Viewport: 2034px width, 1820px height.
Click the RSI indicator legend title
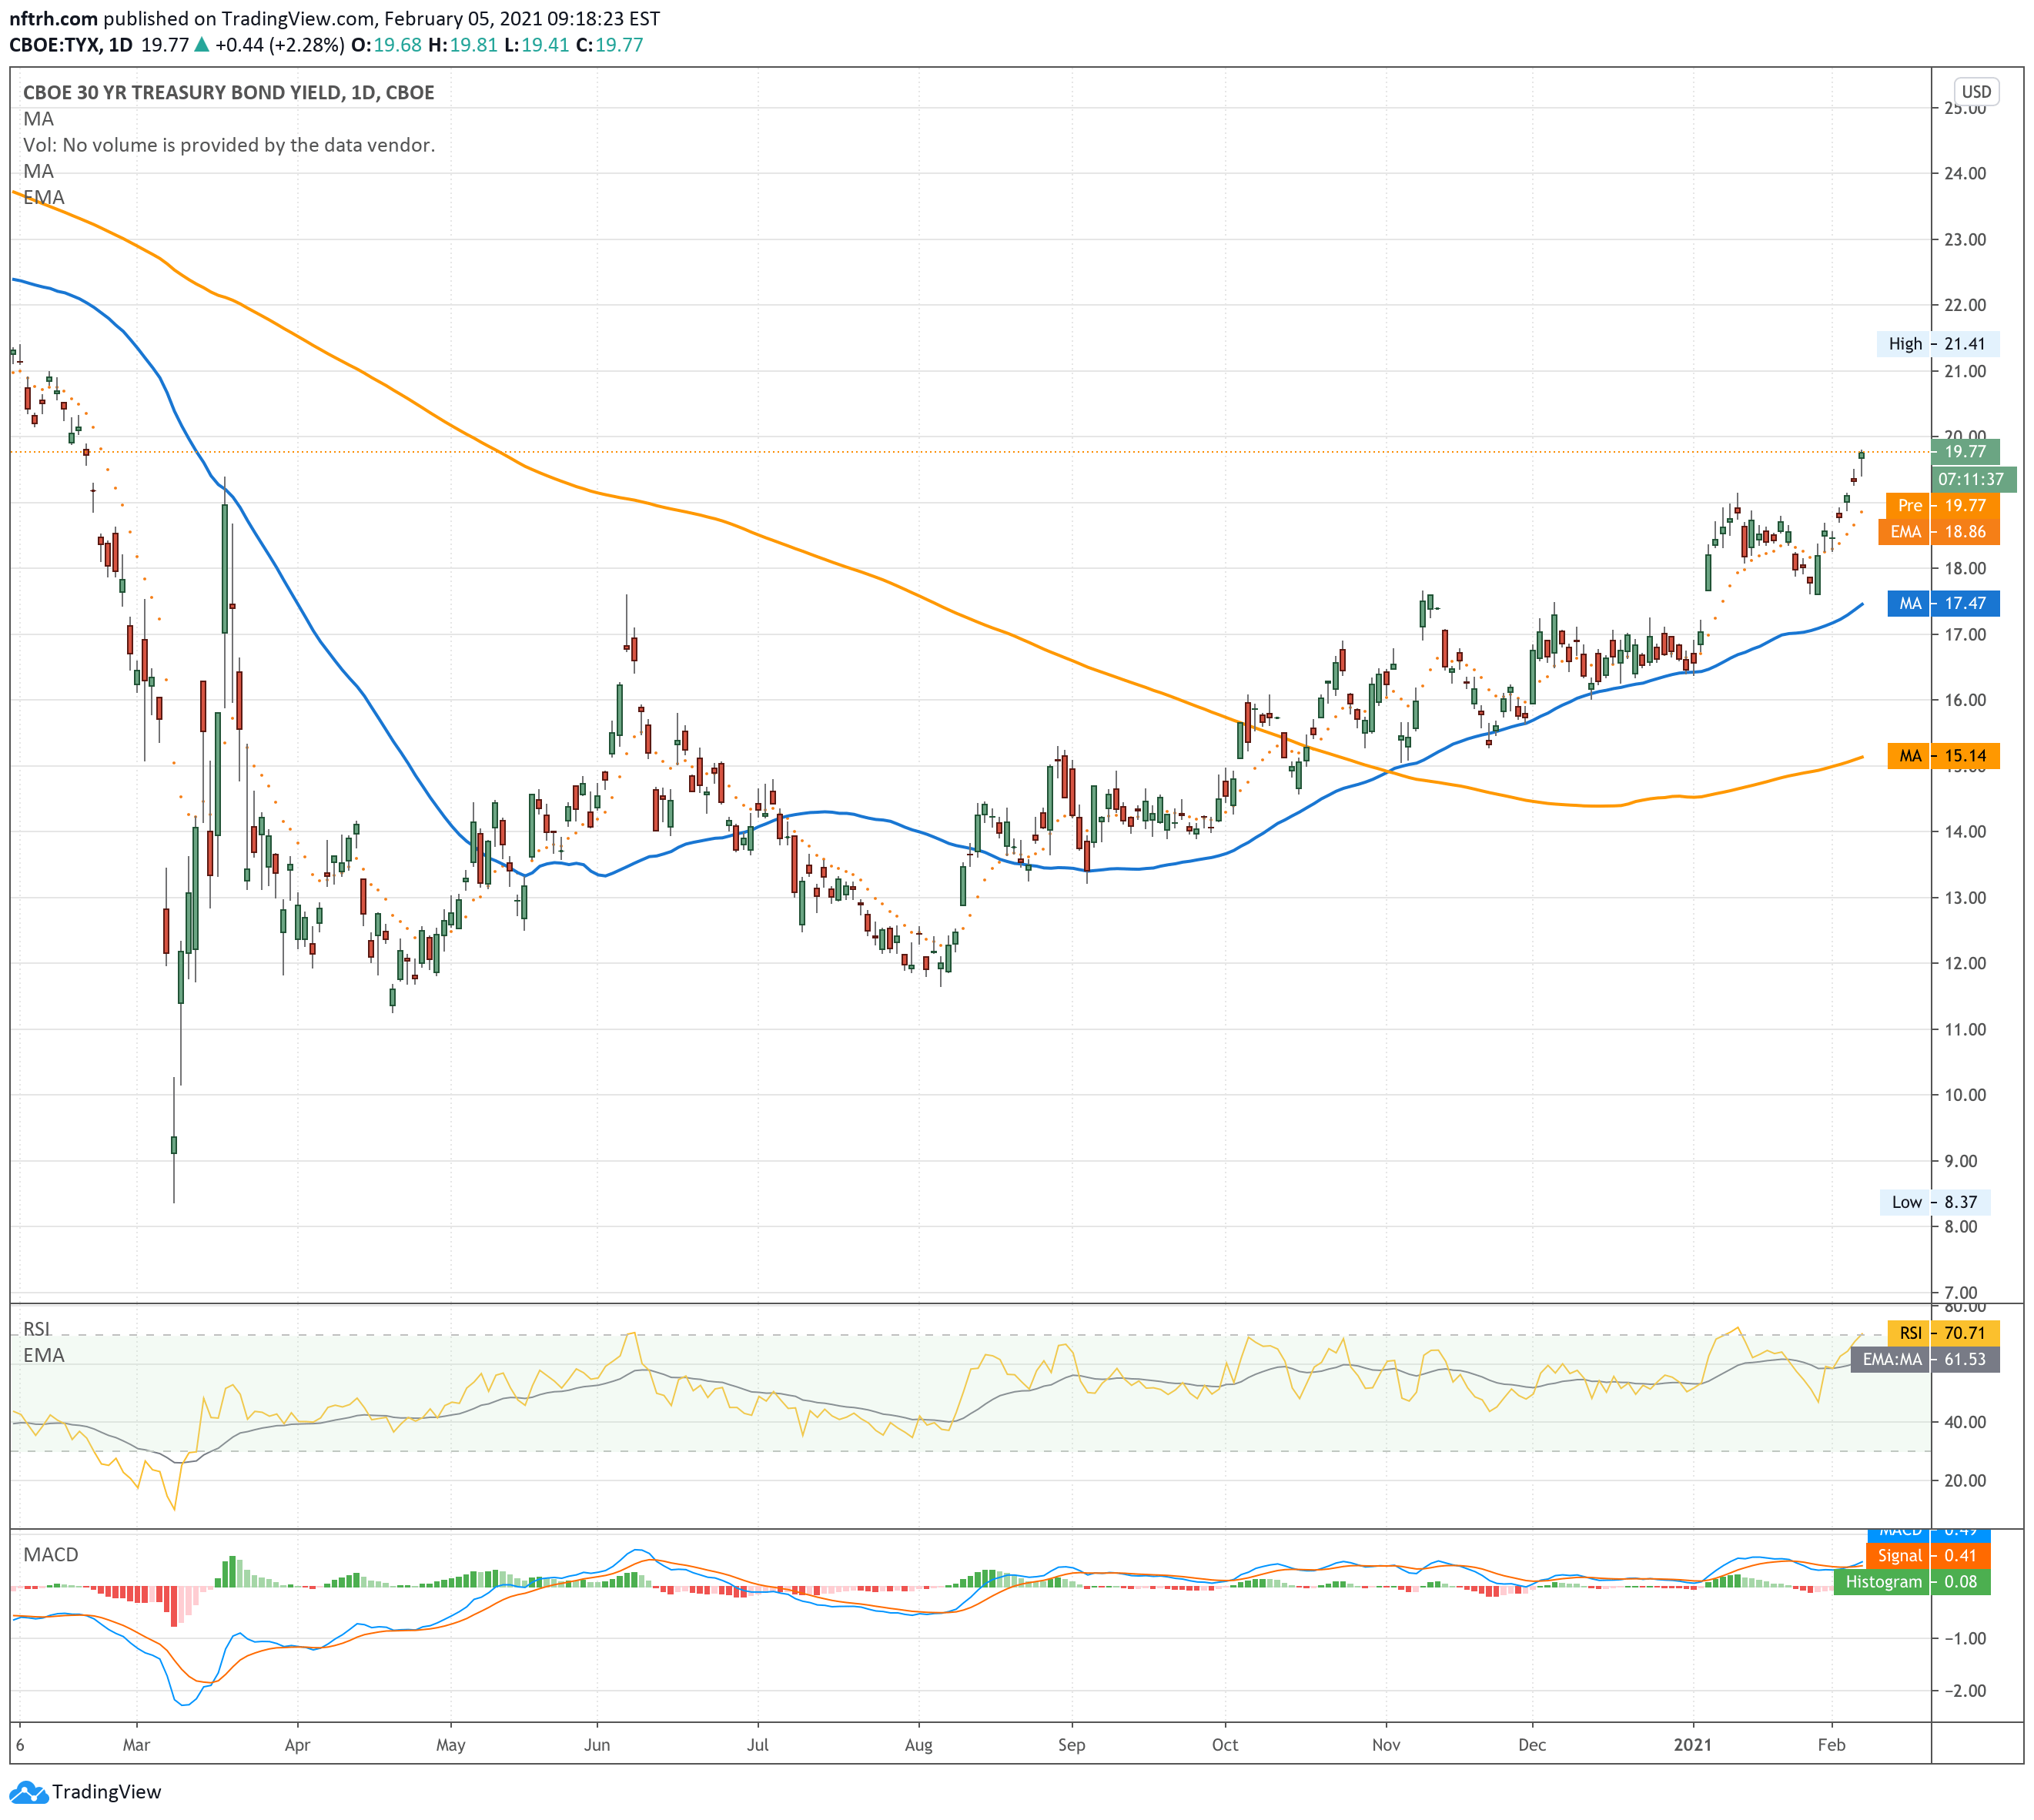pos(37,1329)
